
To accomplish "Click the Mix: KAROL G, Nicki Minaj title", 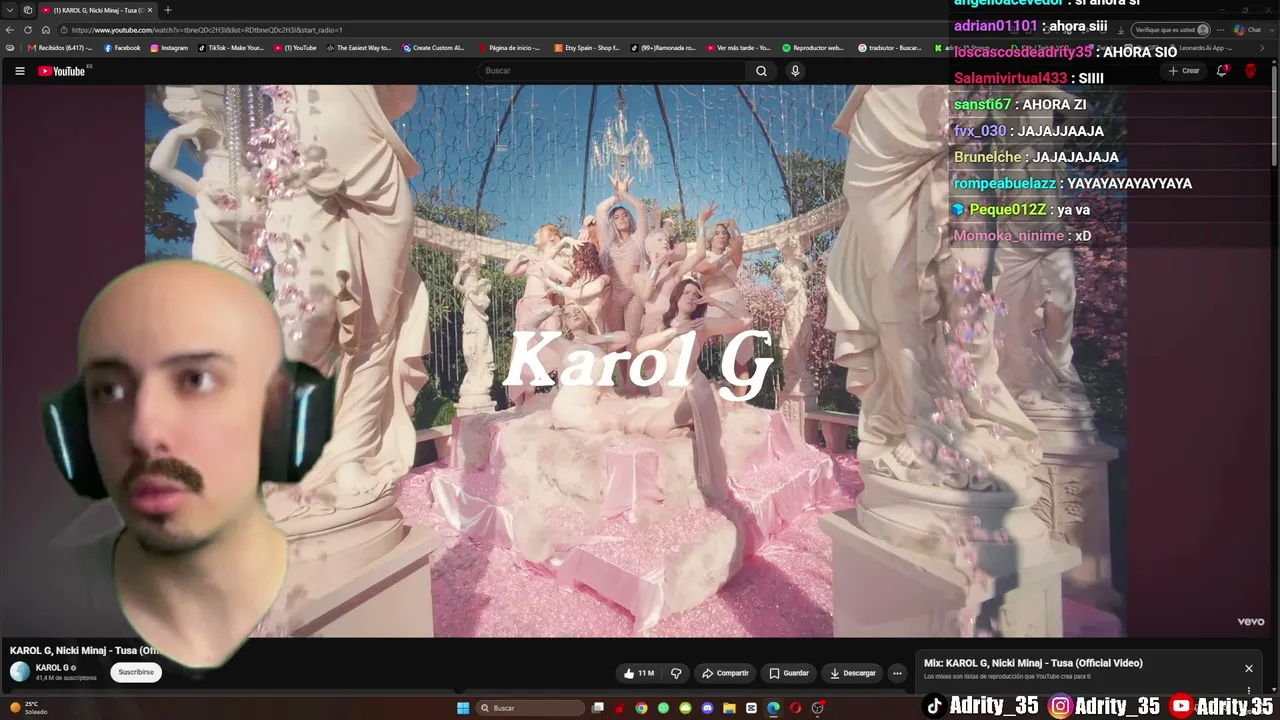I will 1033,663.
